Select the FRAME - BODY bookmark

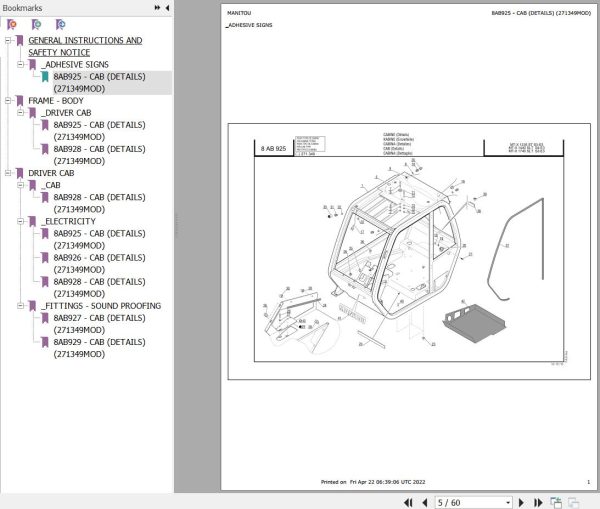click(56, 101)
